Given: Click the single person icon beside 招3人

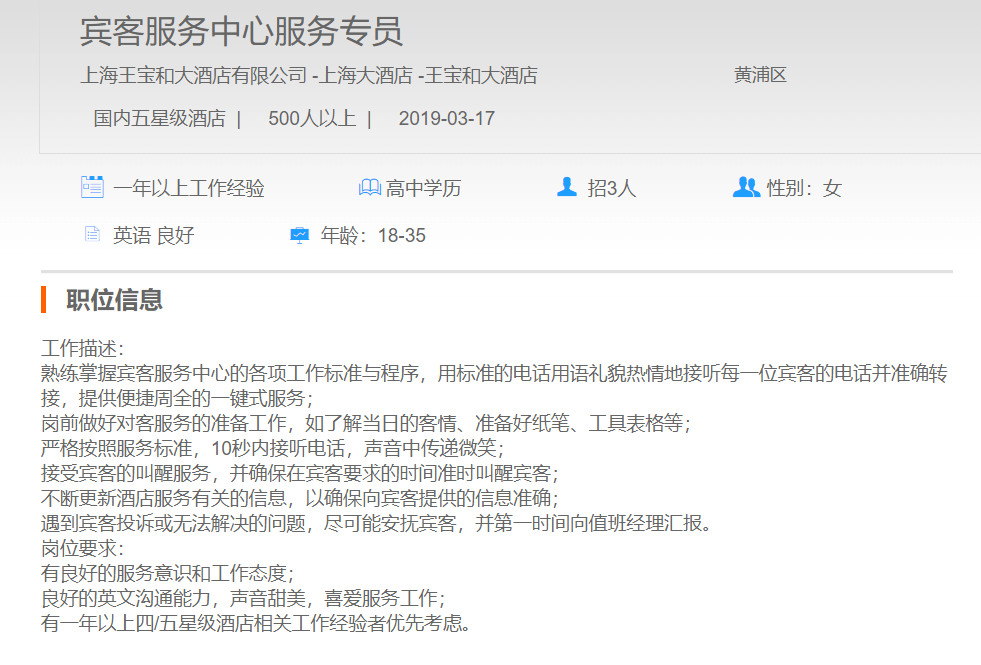Looking at the screenshot, I should (567, 187).
